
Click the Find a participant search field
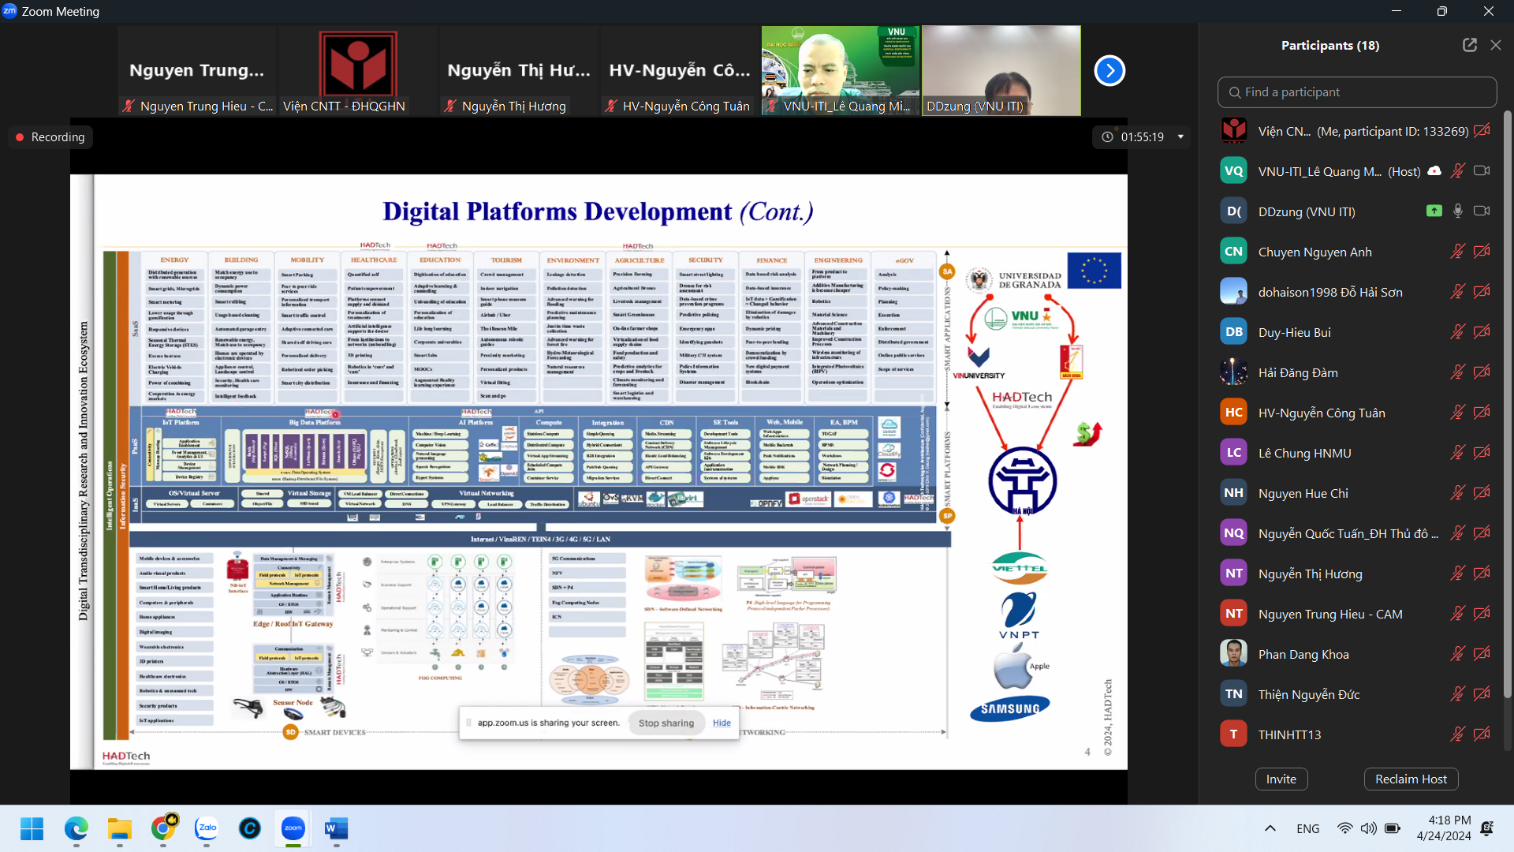click(1357, 92)
